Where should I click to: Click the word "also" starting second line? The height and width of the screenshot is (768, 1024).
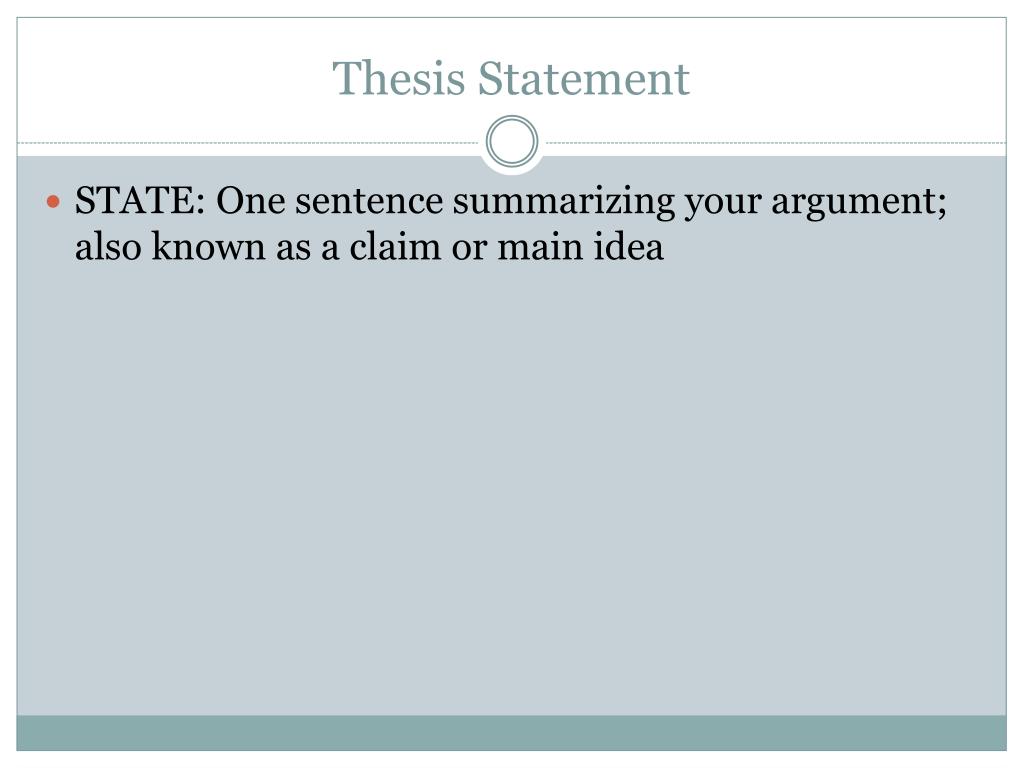108,247
